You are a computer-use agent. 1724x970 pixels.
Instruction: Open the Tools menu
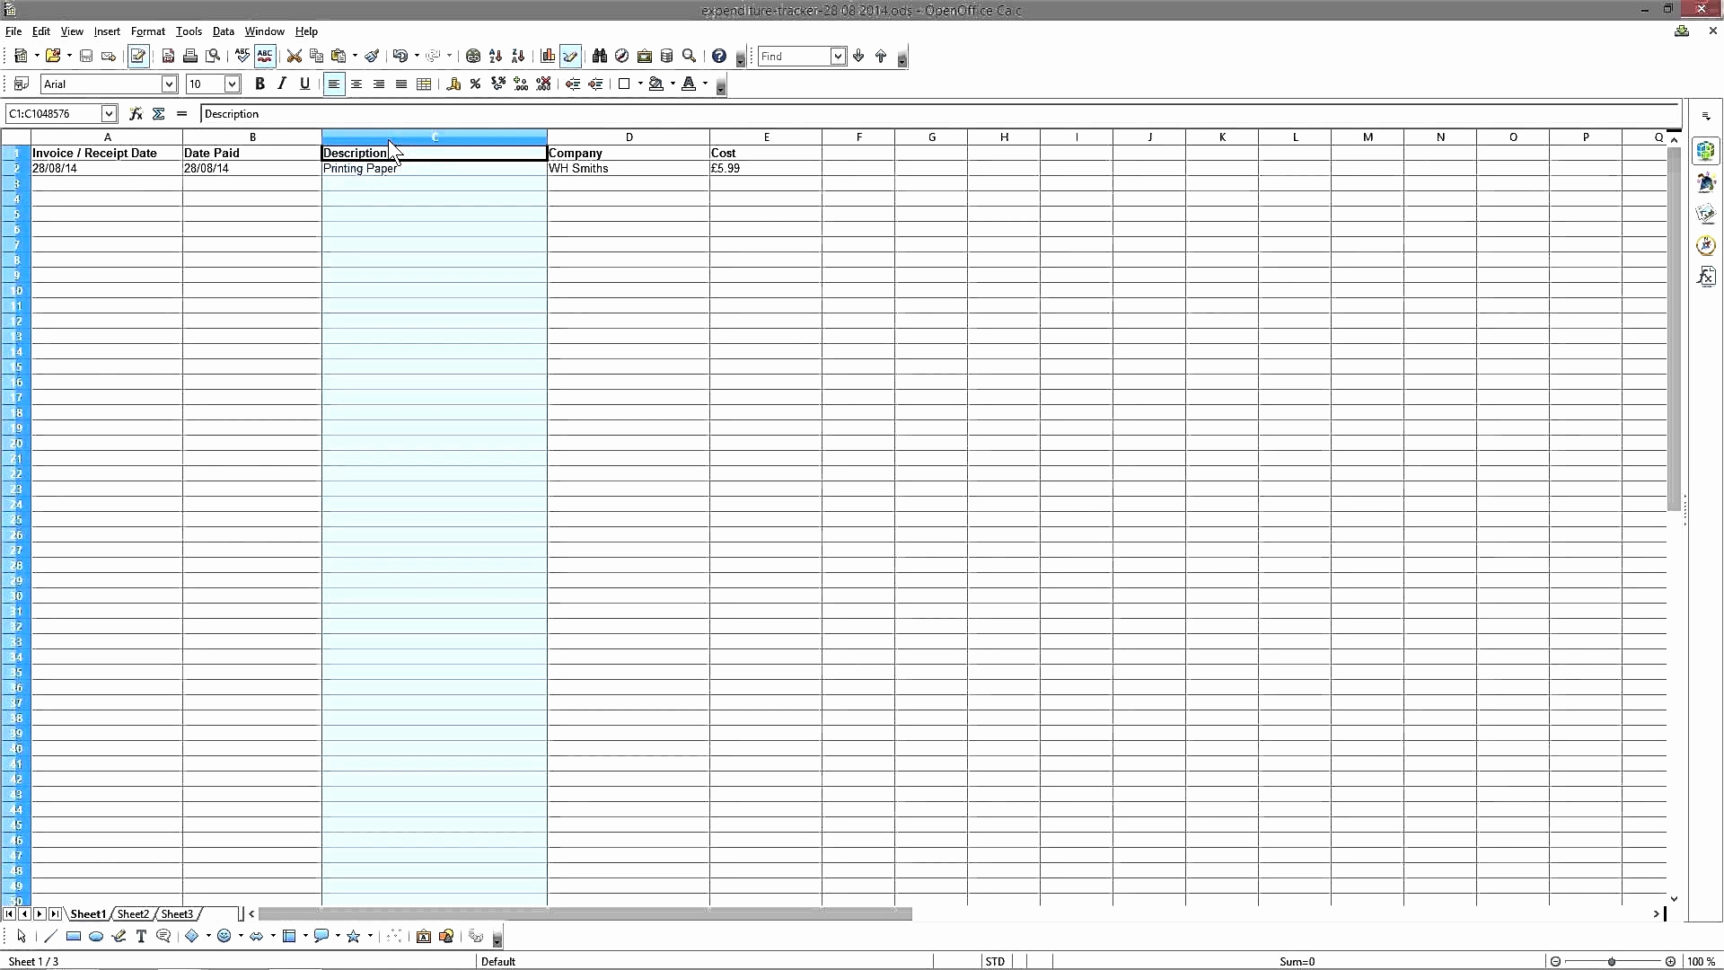pos(189,31)
